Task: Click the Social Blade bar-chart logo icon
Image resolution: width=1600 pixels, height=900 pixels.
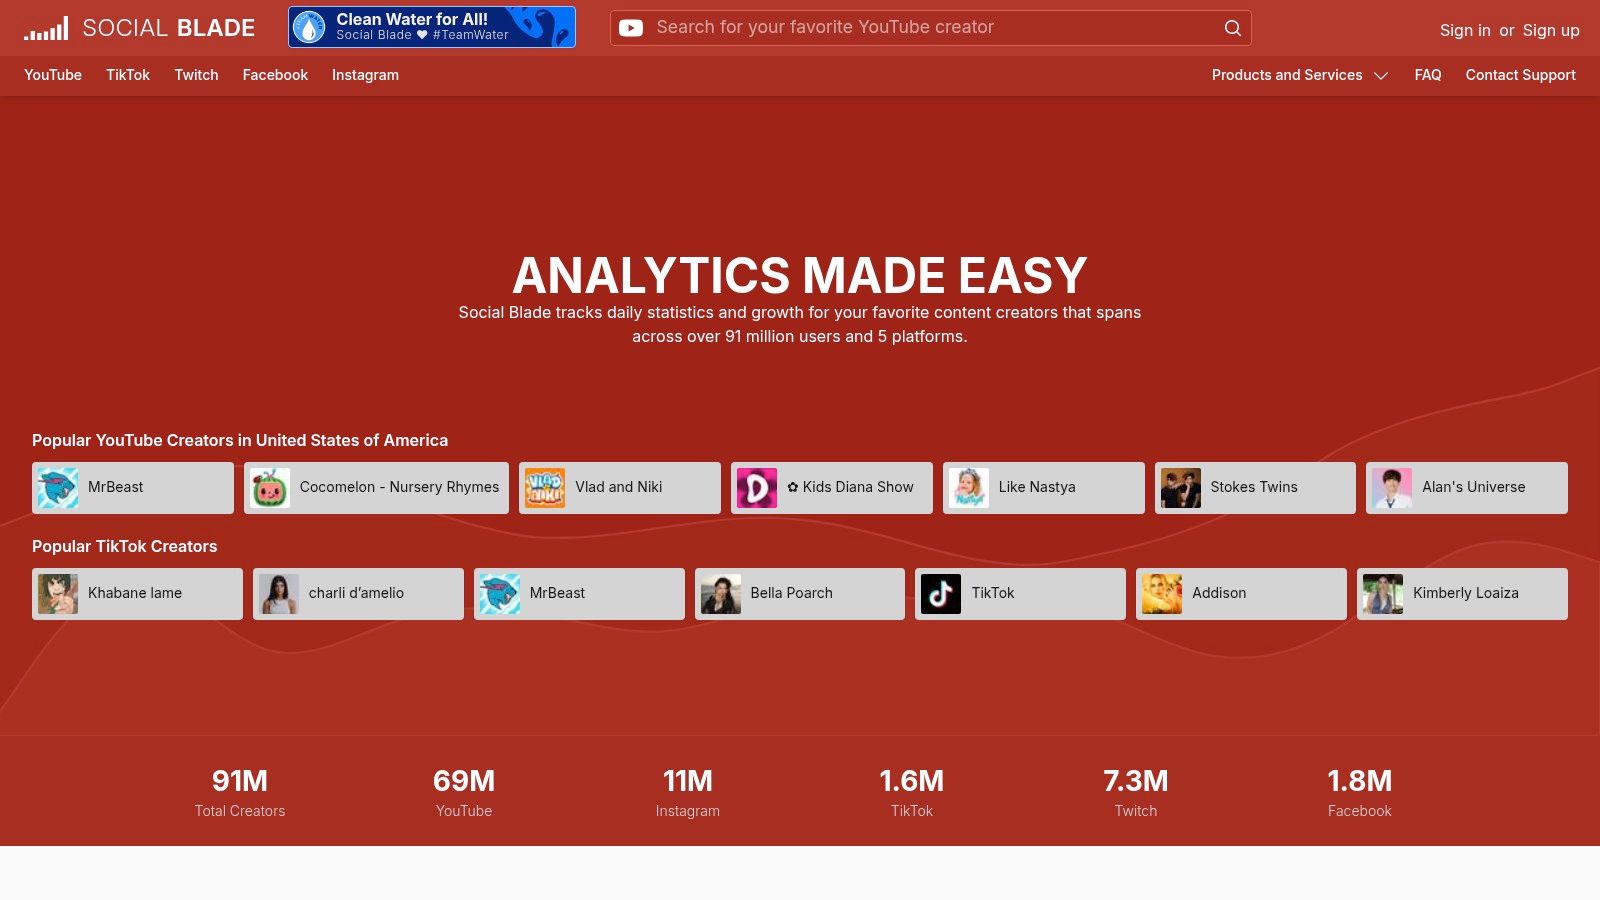Action: click(46, 28)
